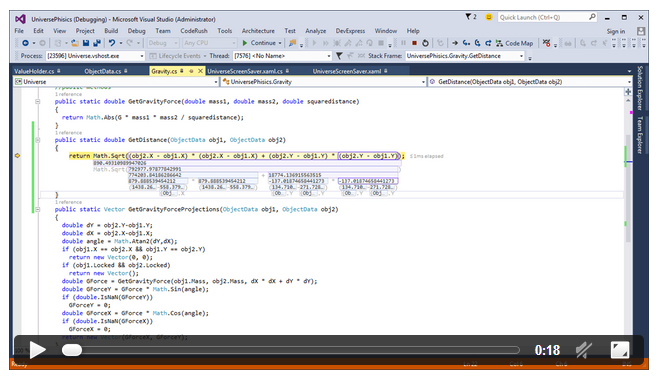Open the Debug menu
Screen dimensions: 658x377
[136, 31]
